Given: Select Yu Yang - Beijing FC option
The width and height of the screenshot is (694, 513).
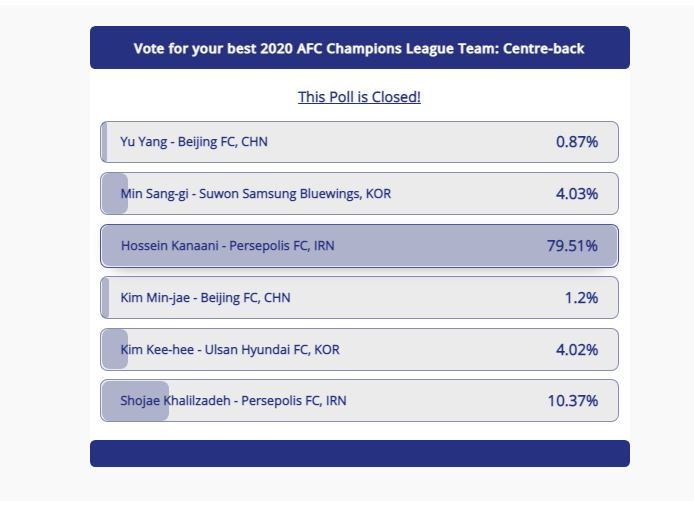Looking at the screenshot, I should pos(194,142).
